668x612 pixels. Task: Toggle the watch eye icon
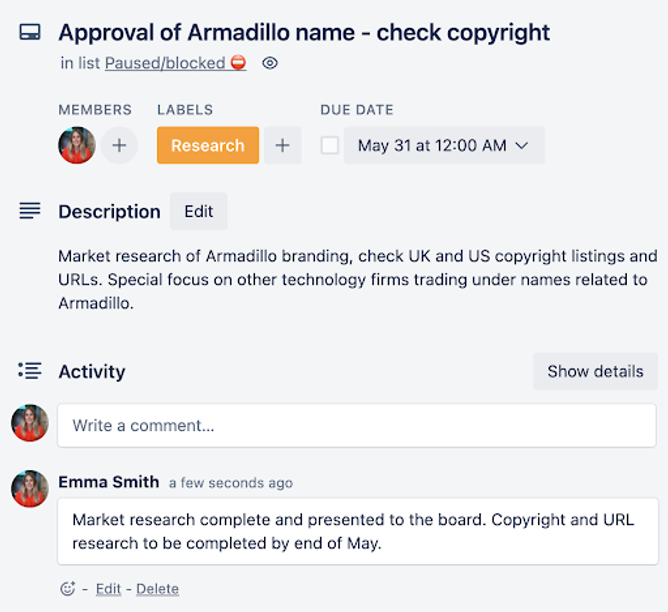click(270, 63)
